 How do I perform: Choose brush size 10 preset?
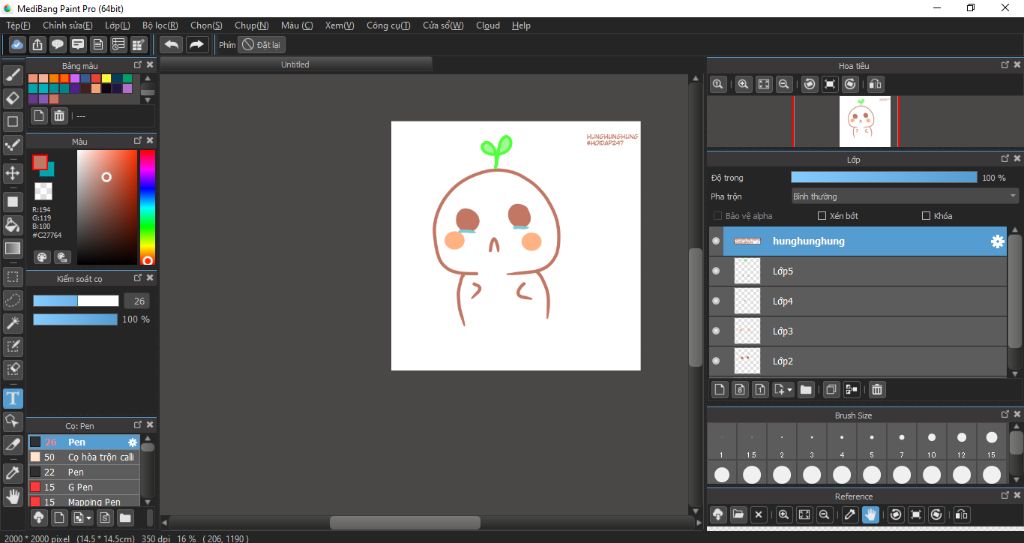click(x=931, y=443)
